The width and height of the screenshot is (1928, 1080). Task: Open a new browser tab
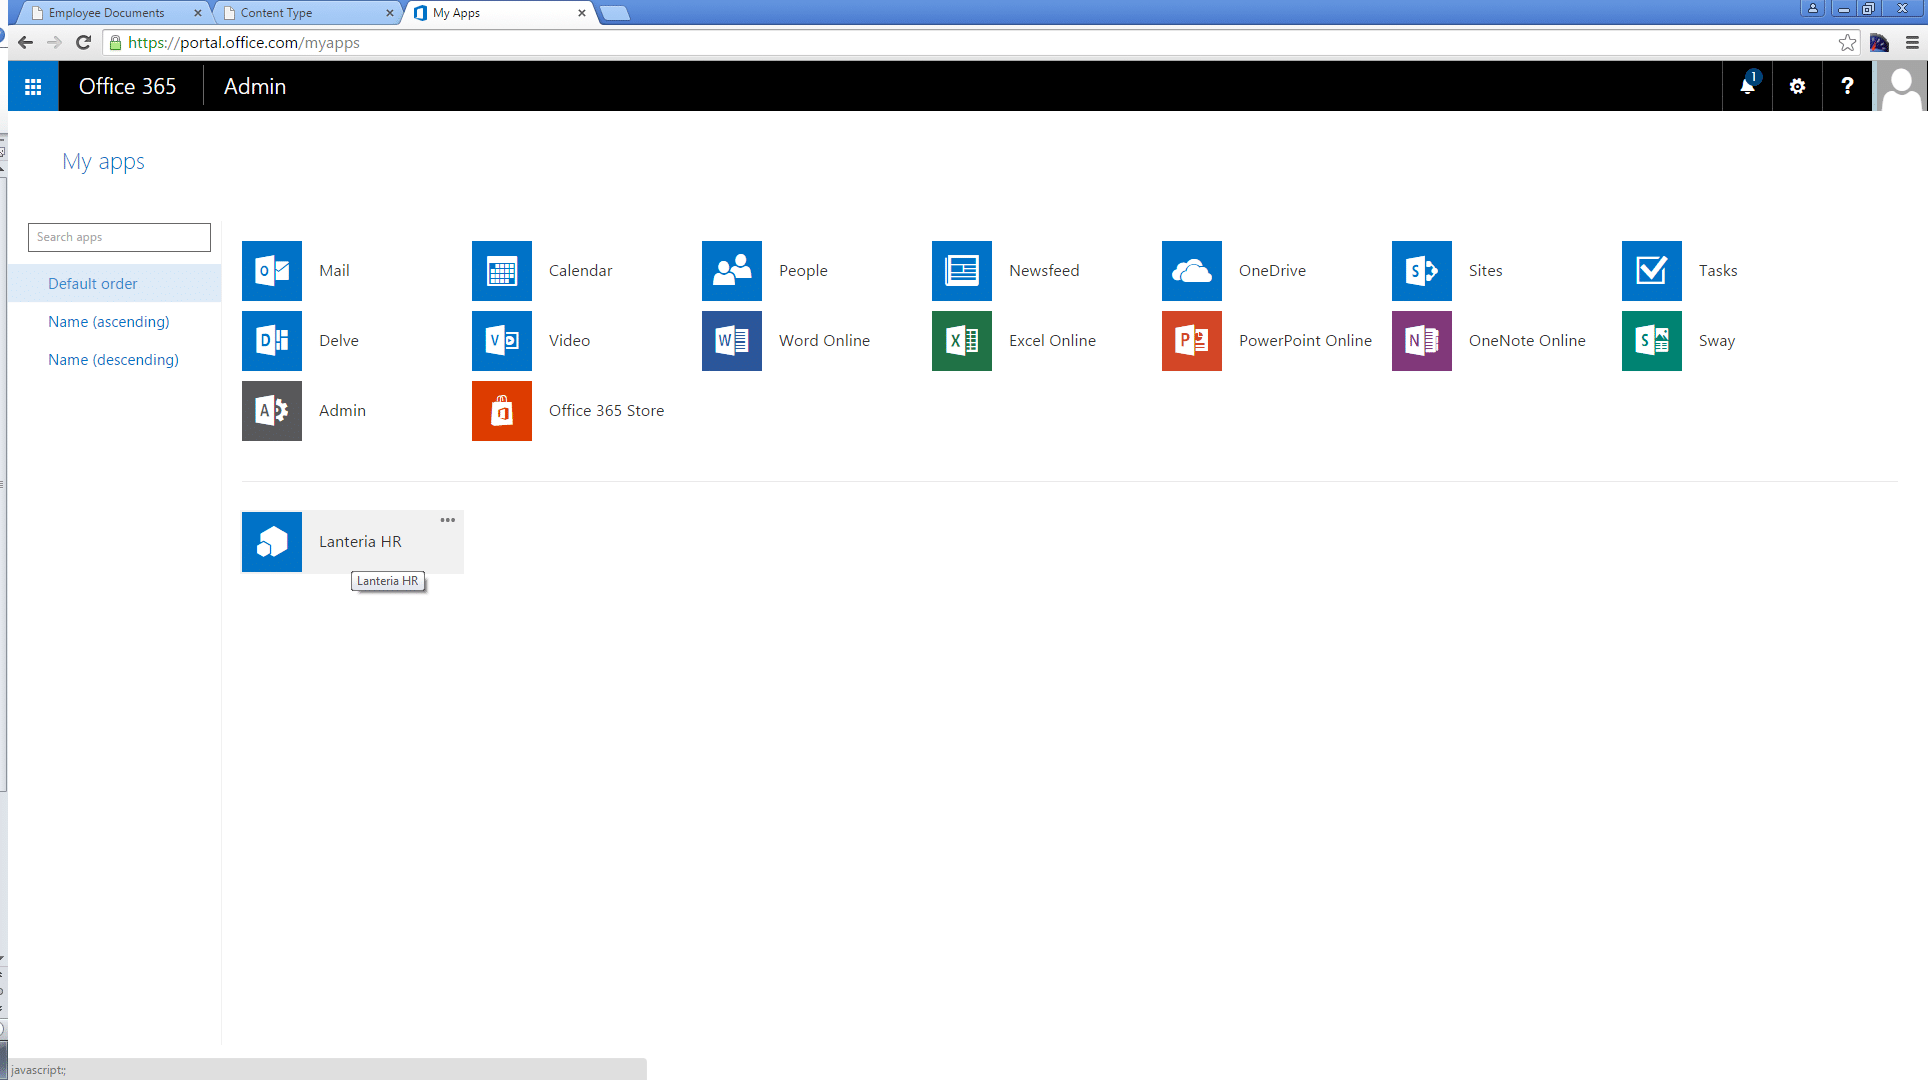click(x=615, y=13)
